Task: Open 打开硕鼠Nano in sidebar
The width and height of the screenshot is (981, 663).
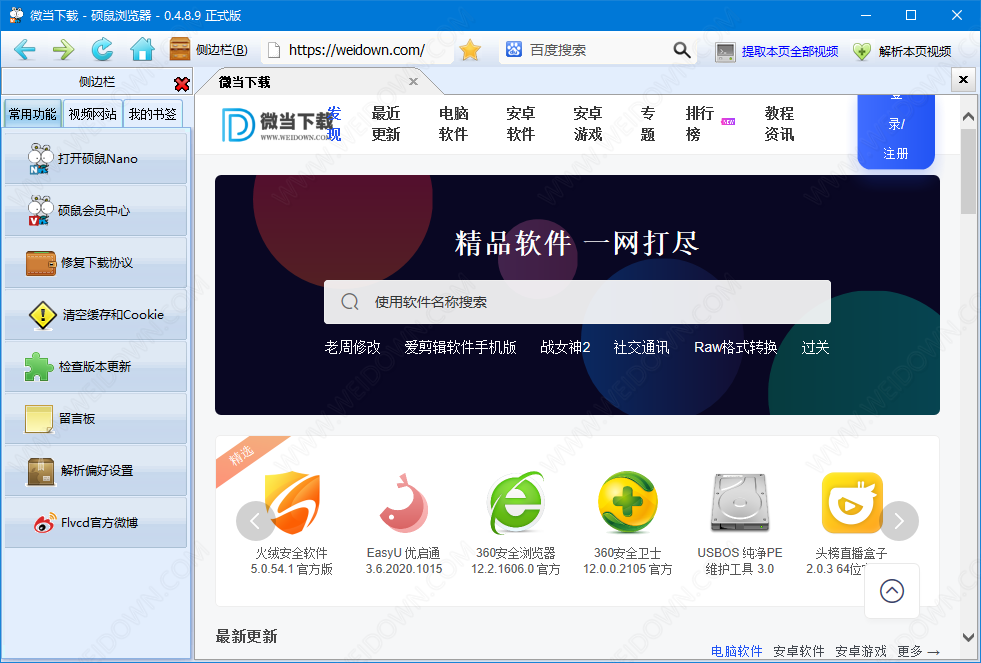Action: pos(96,158)
